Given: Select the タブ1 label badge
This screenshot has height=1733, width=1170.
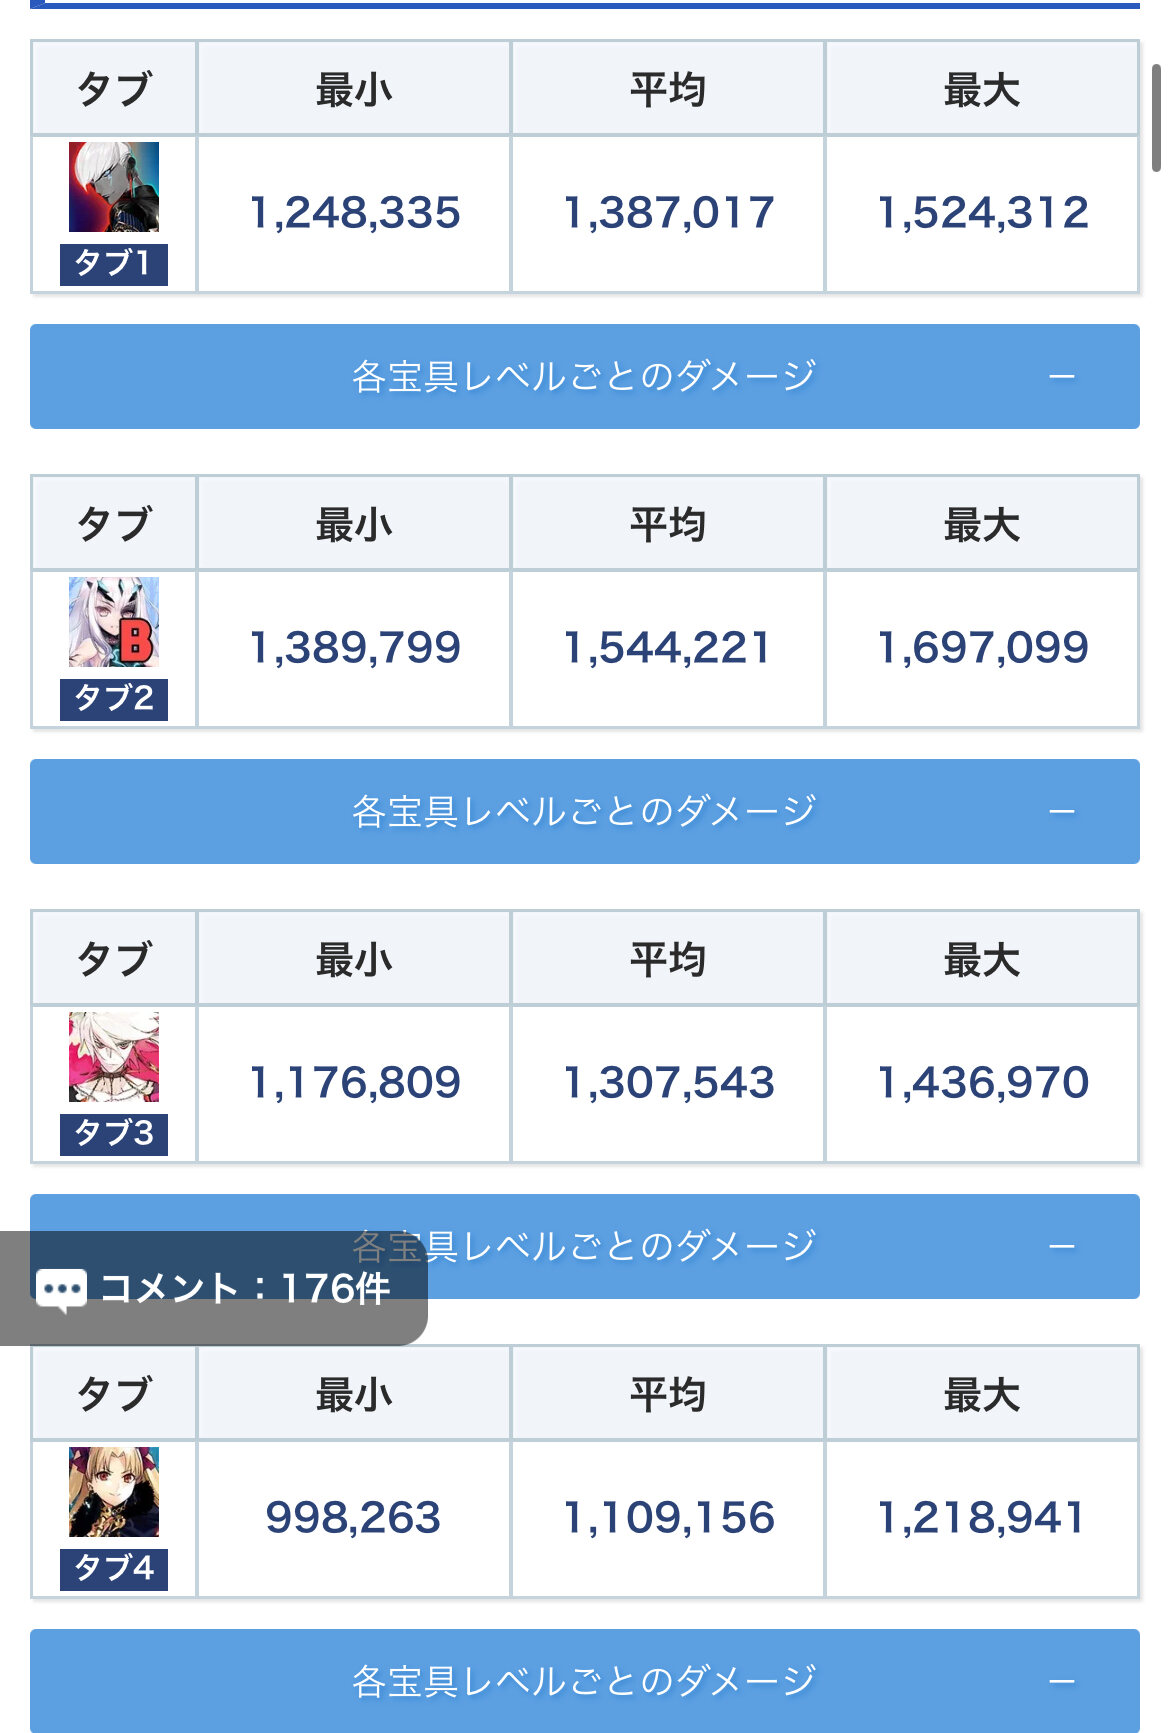Looking at the screenshot, I should pos(114,264).
